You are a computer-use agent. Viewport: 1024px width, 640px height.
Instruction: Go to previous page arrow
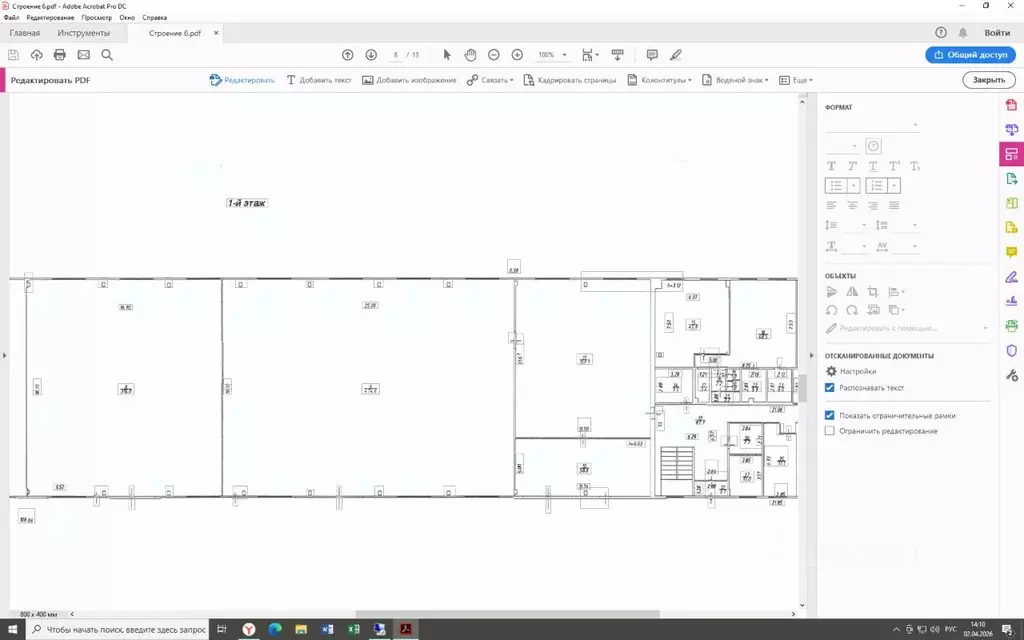pos(348,55)
